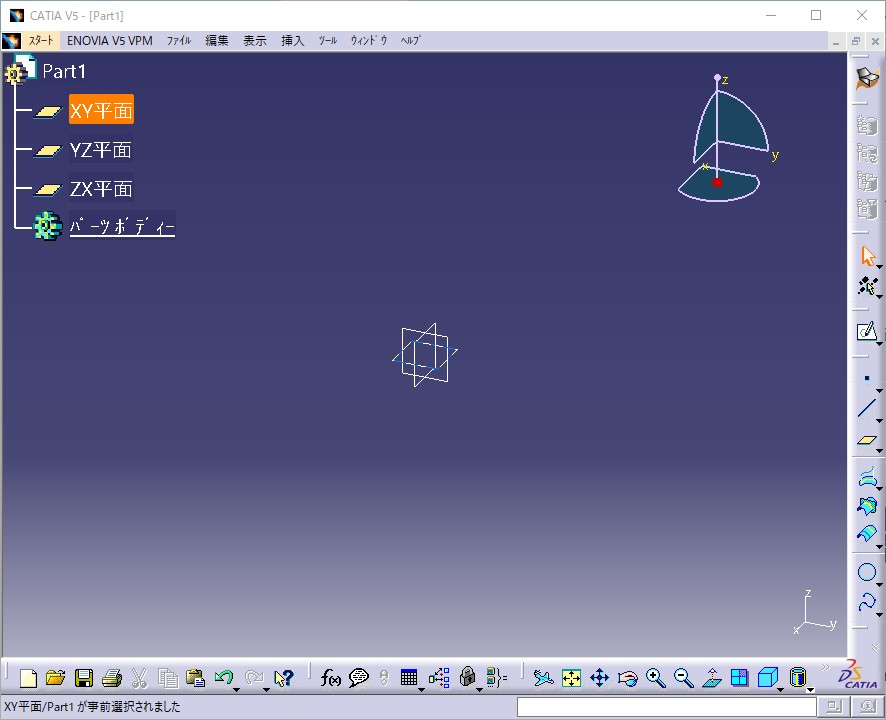Click the Copy icon
Screen dimensions: 886x720
(x=168, y=678)
